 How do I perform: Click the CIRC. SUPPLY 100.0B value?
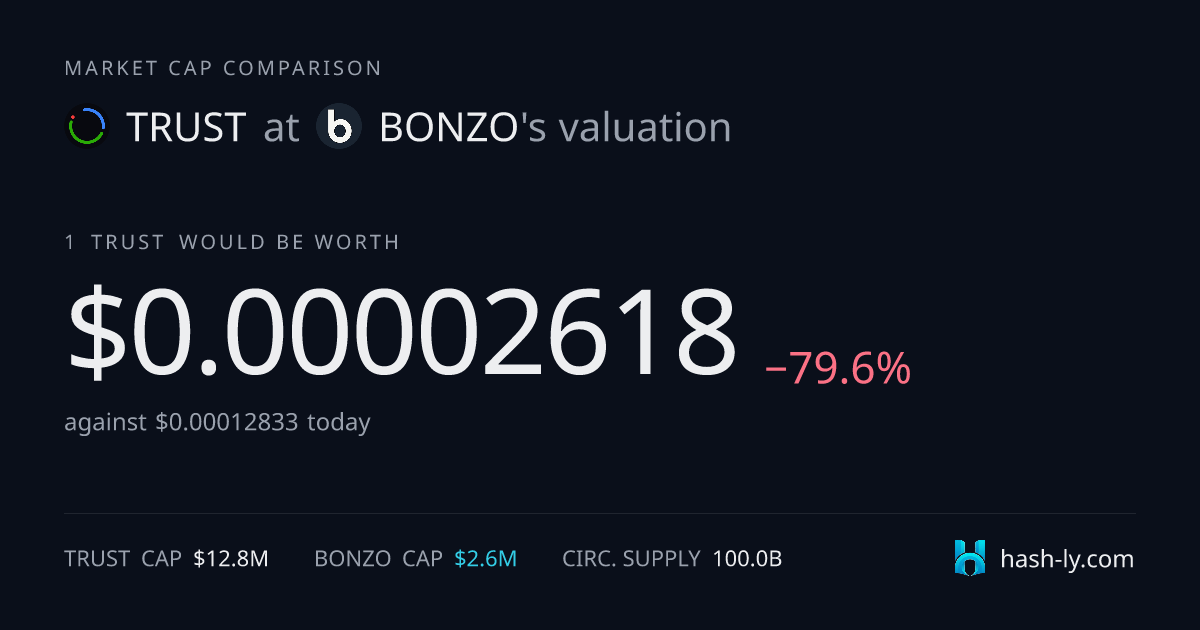(747, 559)
